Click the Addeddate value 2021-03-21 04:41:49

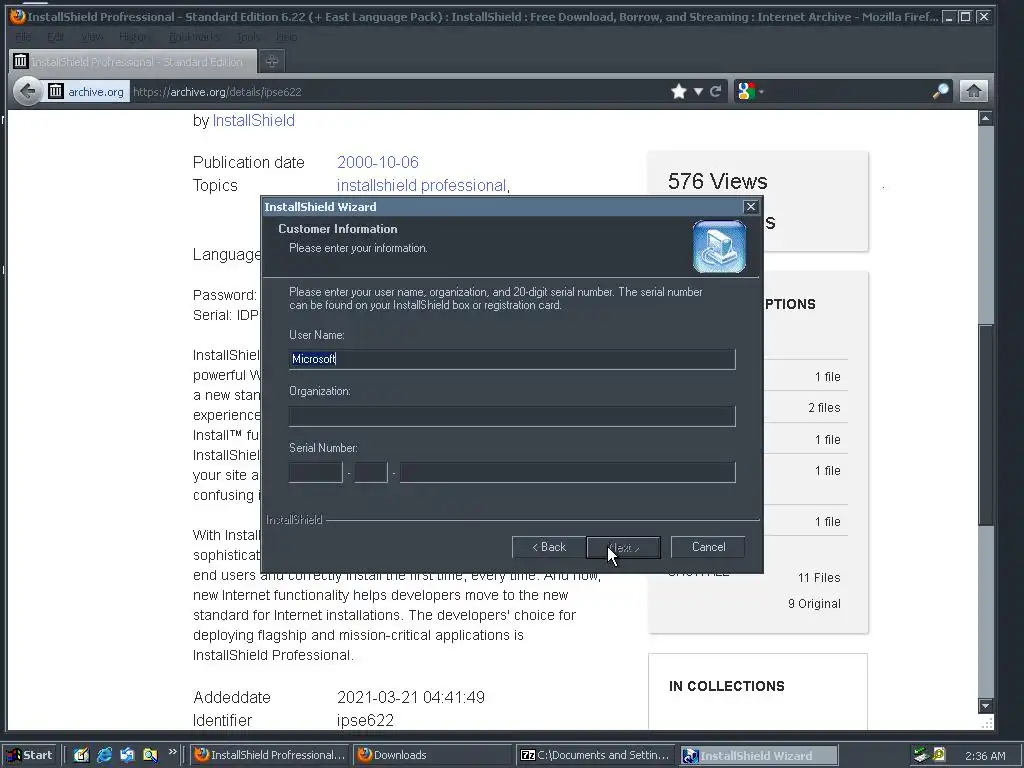click(x=411, y=697)
